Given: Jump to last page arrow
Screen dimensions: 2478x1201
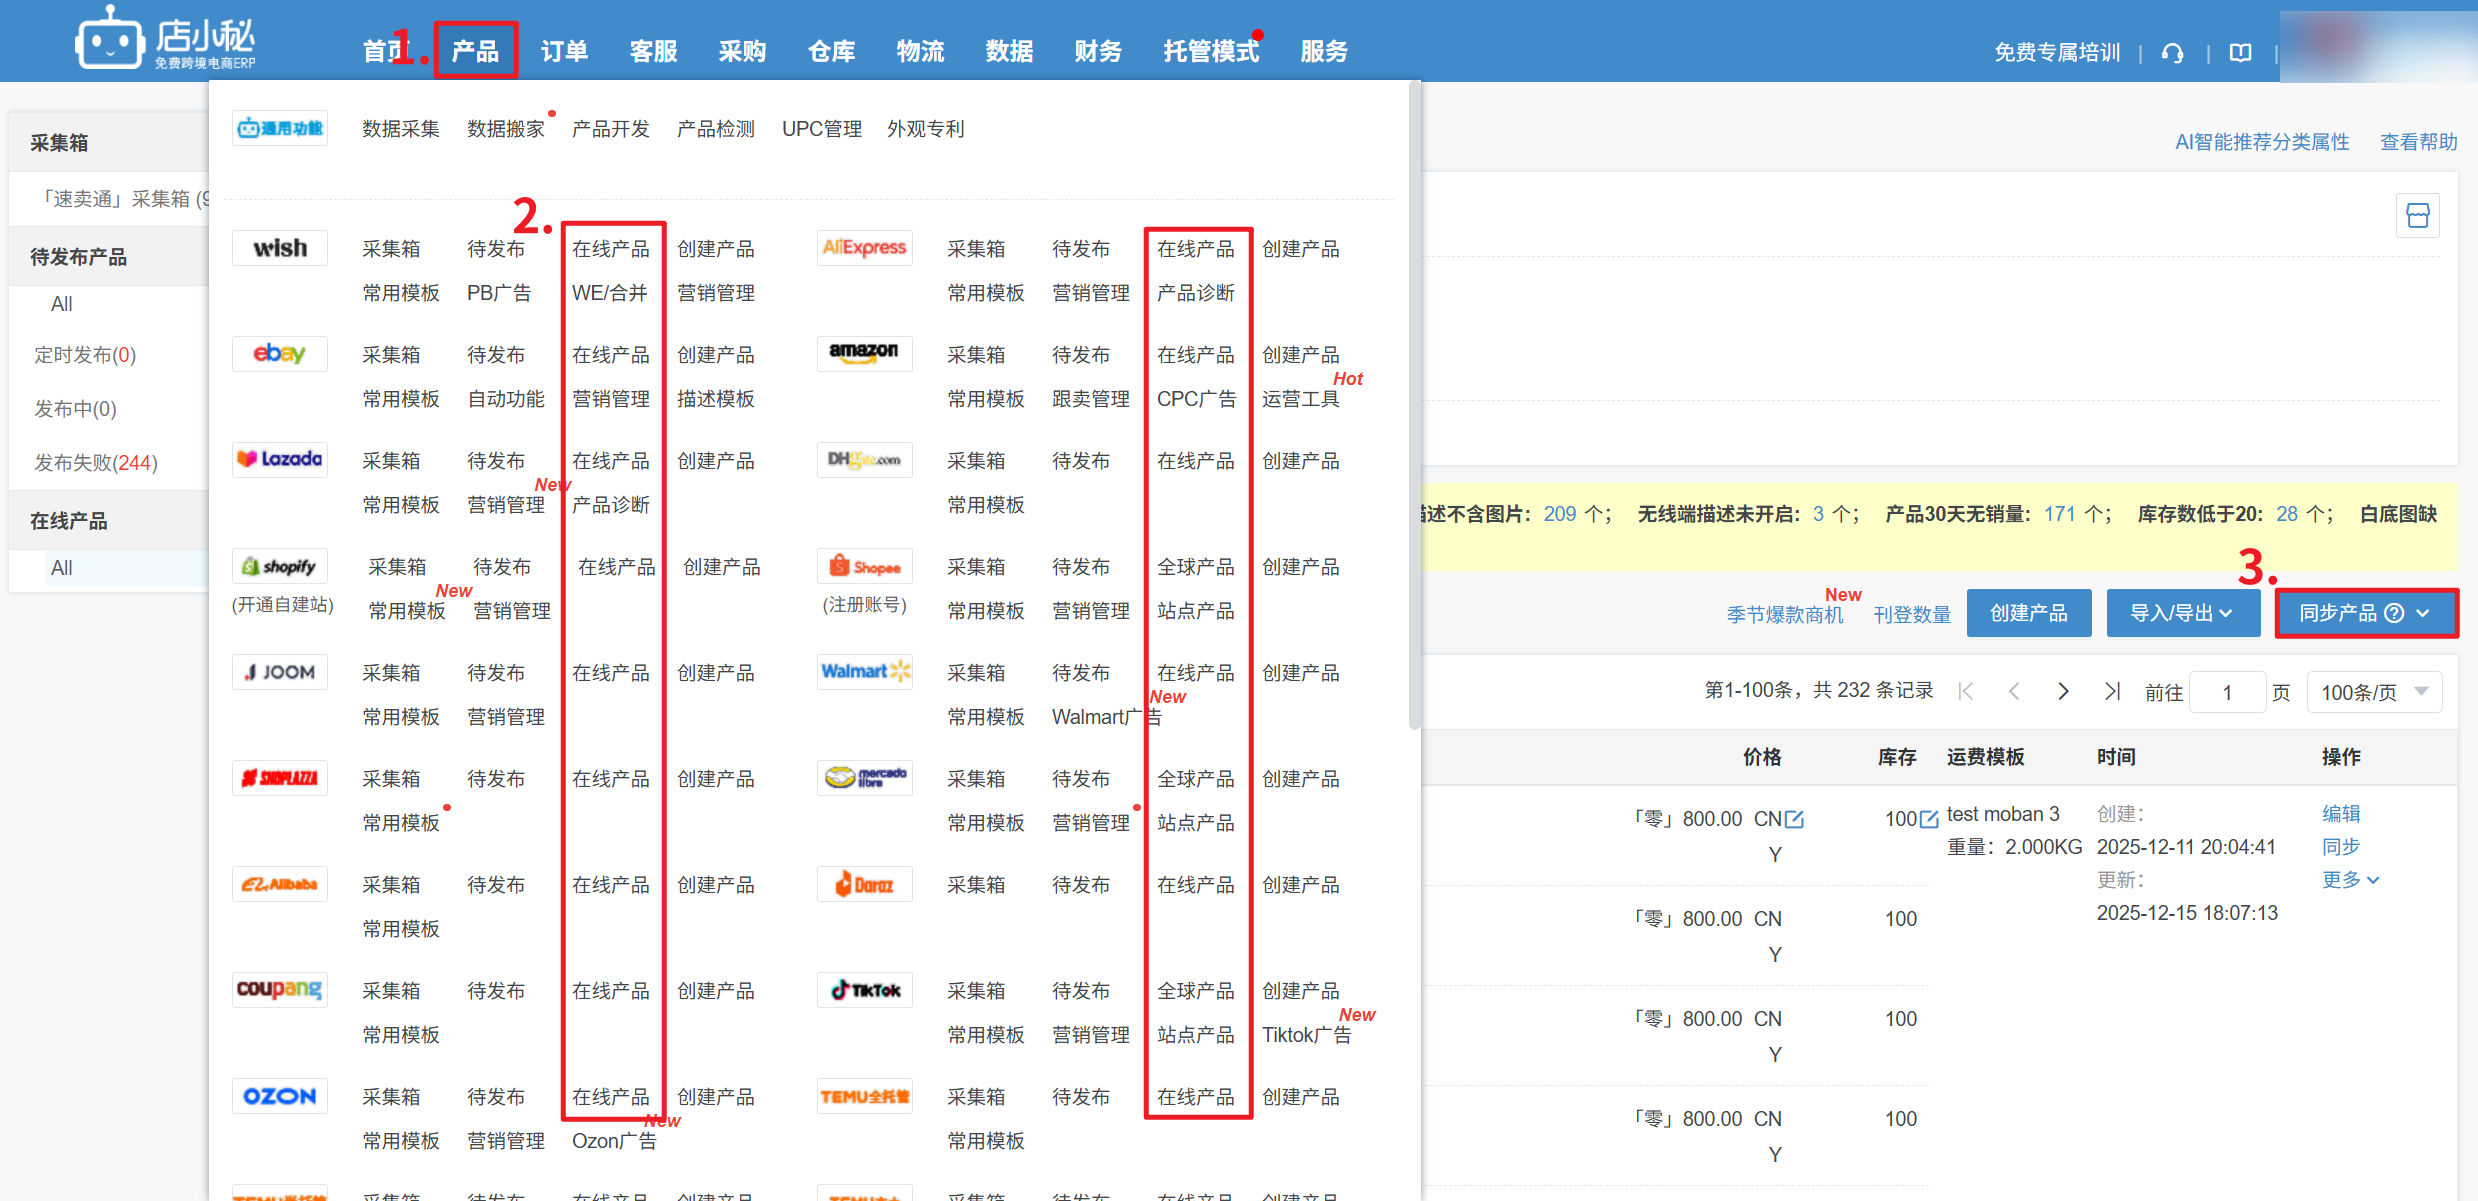Looking at the screenshot, I should (2111, 692).
